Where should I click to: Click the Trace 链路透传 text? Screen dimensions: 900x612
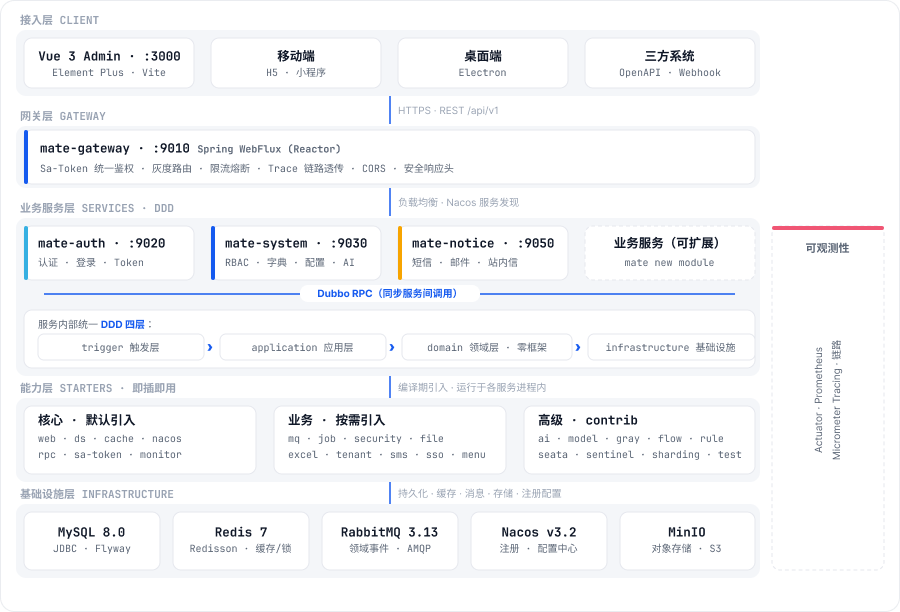[305, 168]
